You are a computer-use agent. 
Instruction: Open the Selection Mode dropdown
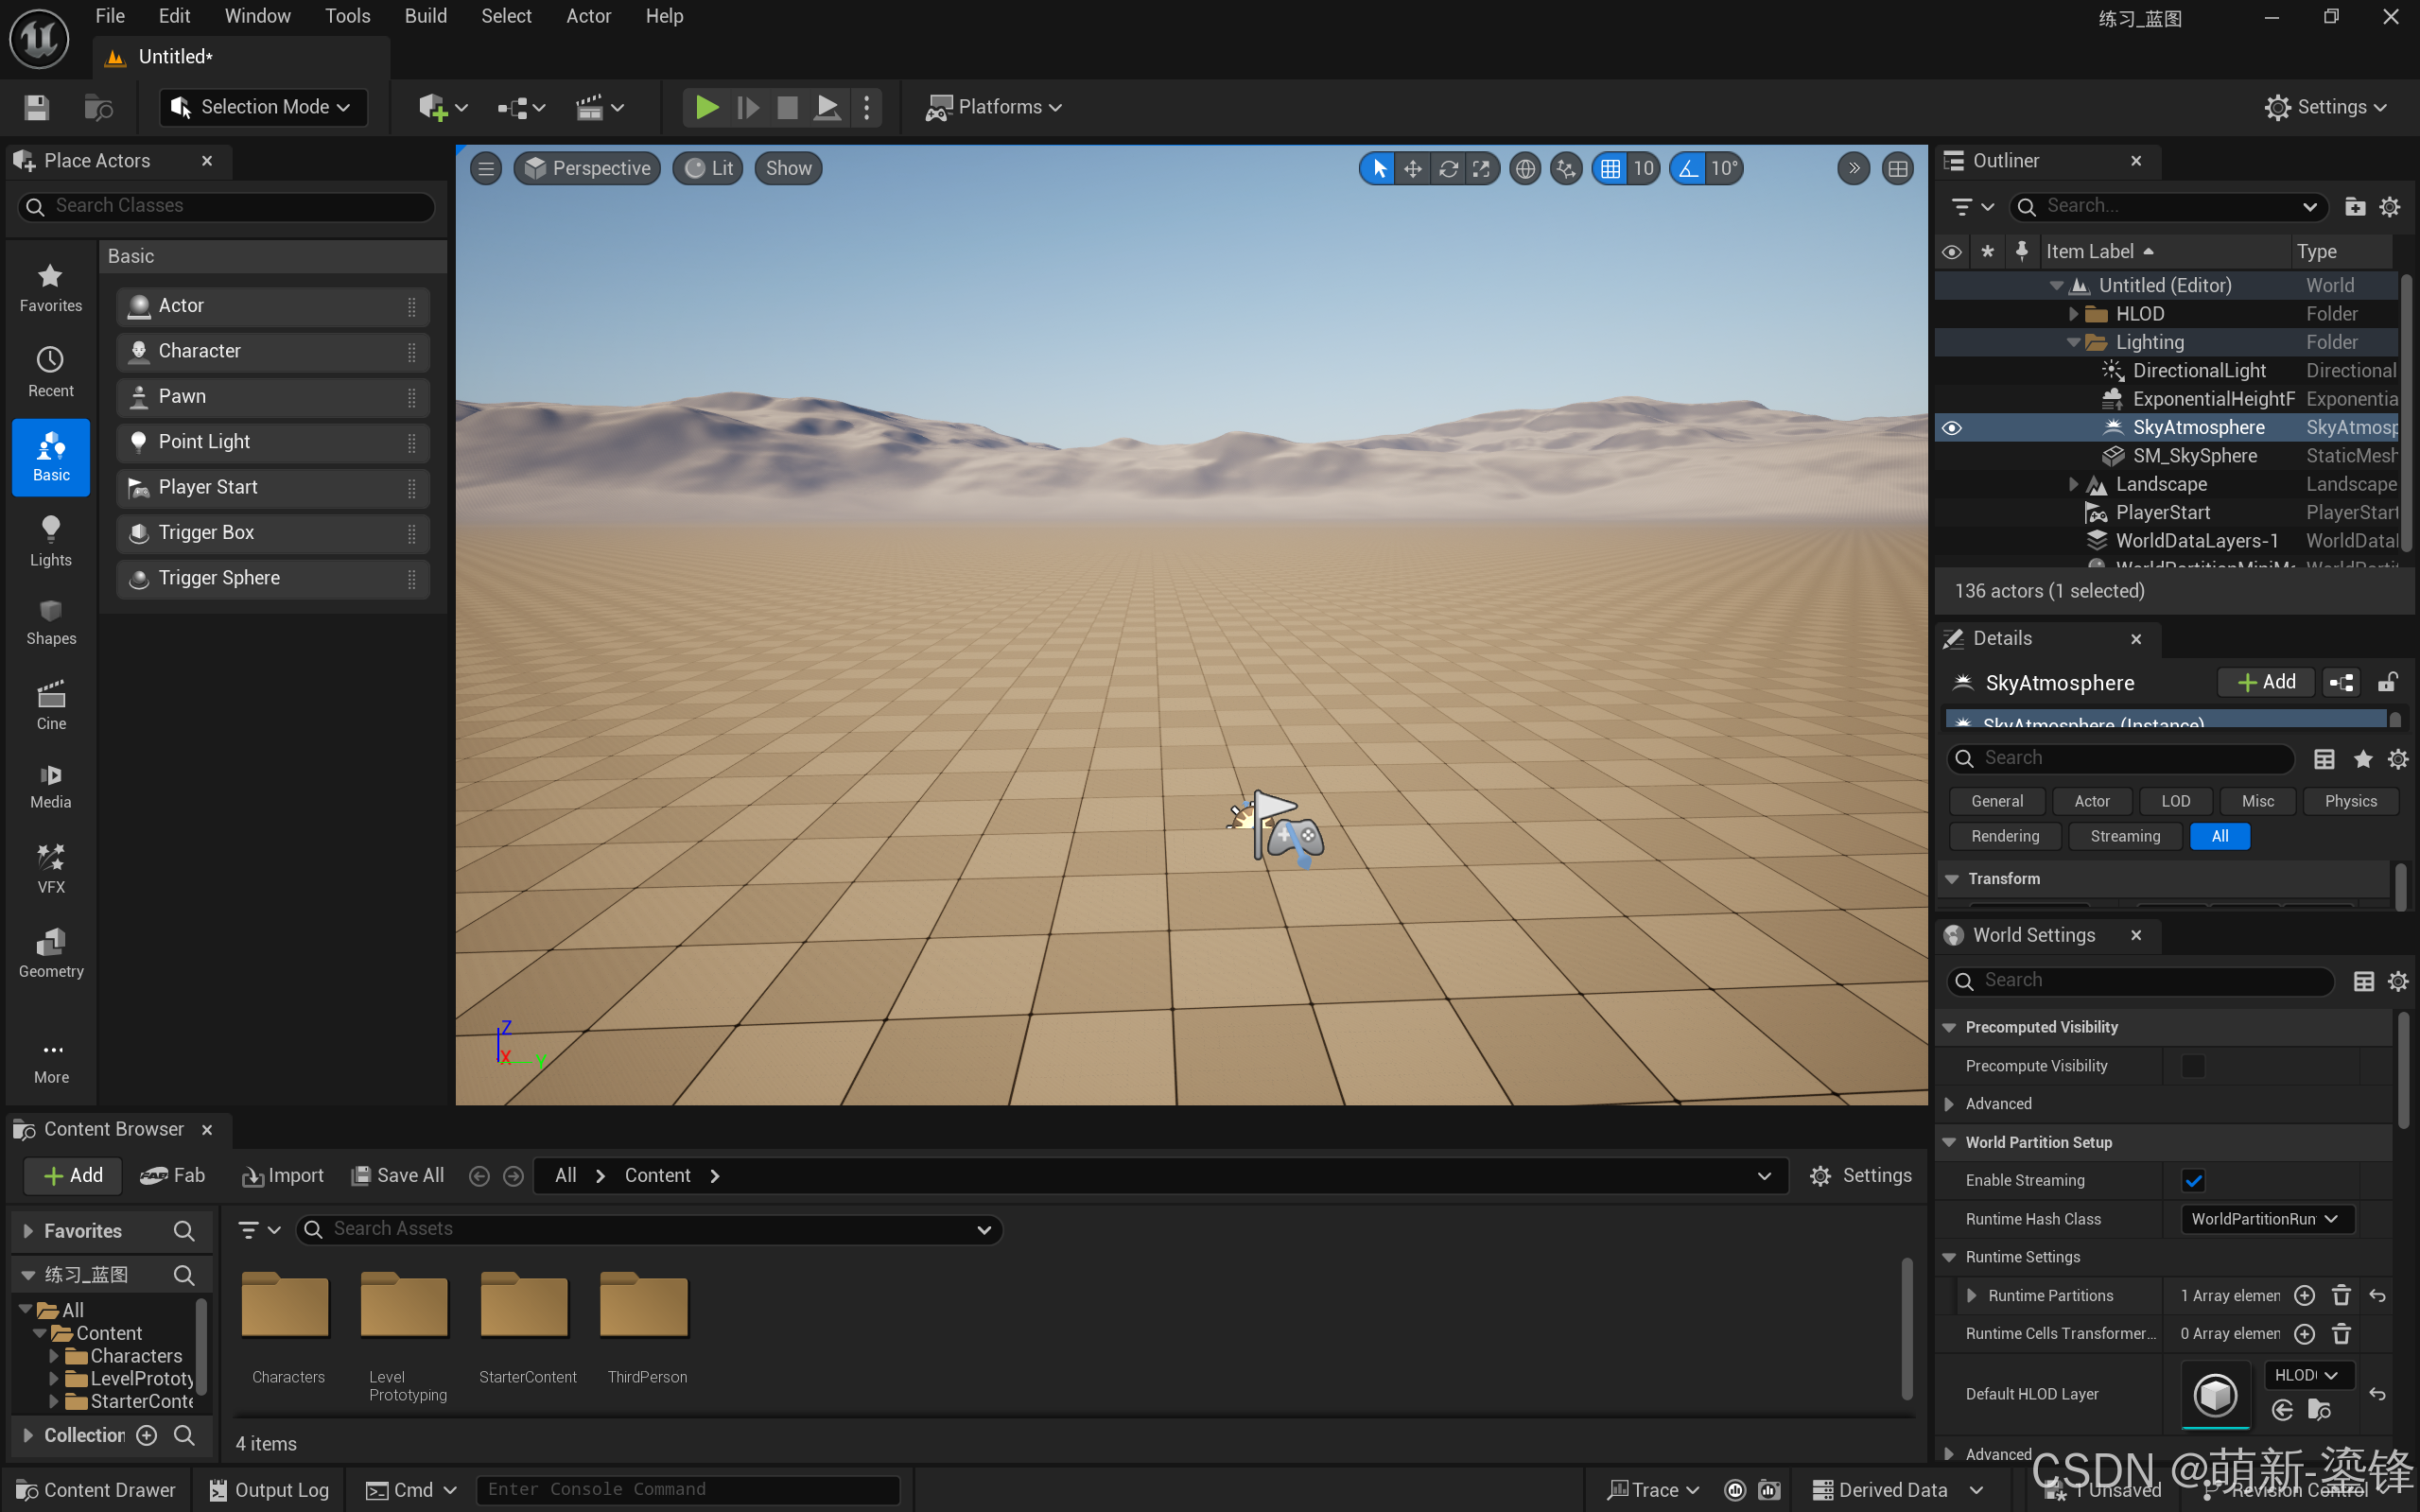point(263,107)
